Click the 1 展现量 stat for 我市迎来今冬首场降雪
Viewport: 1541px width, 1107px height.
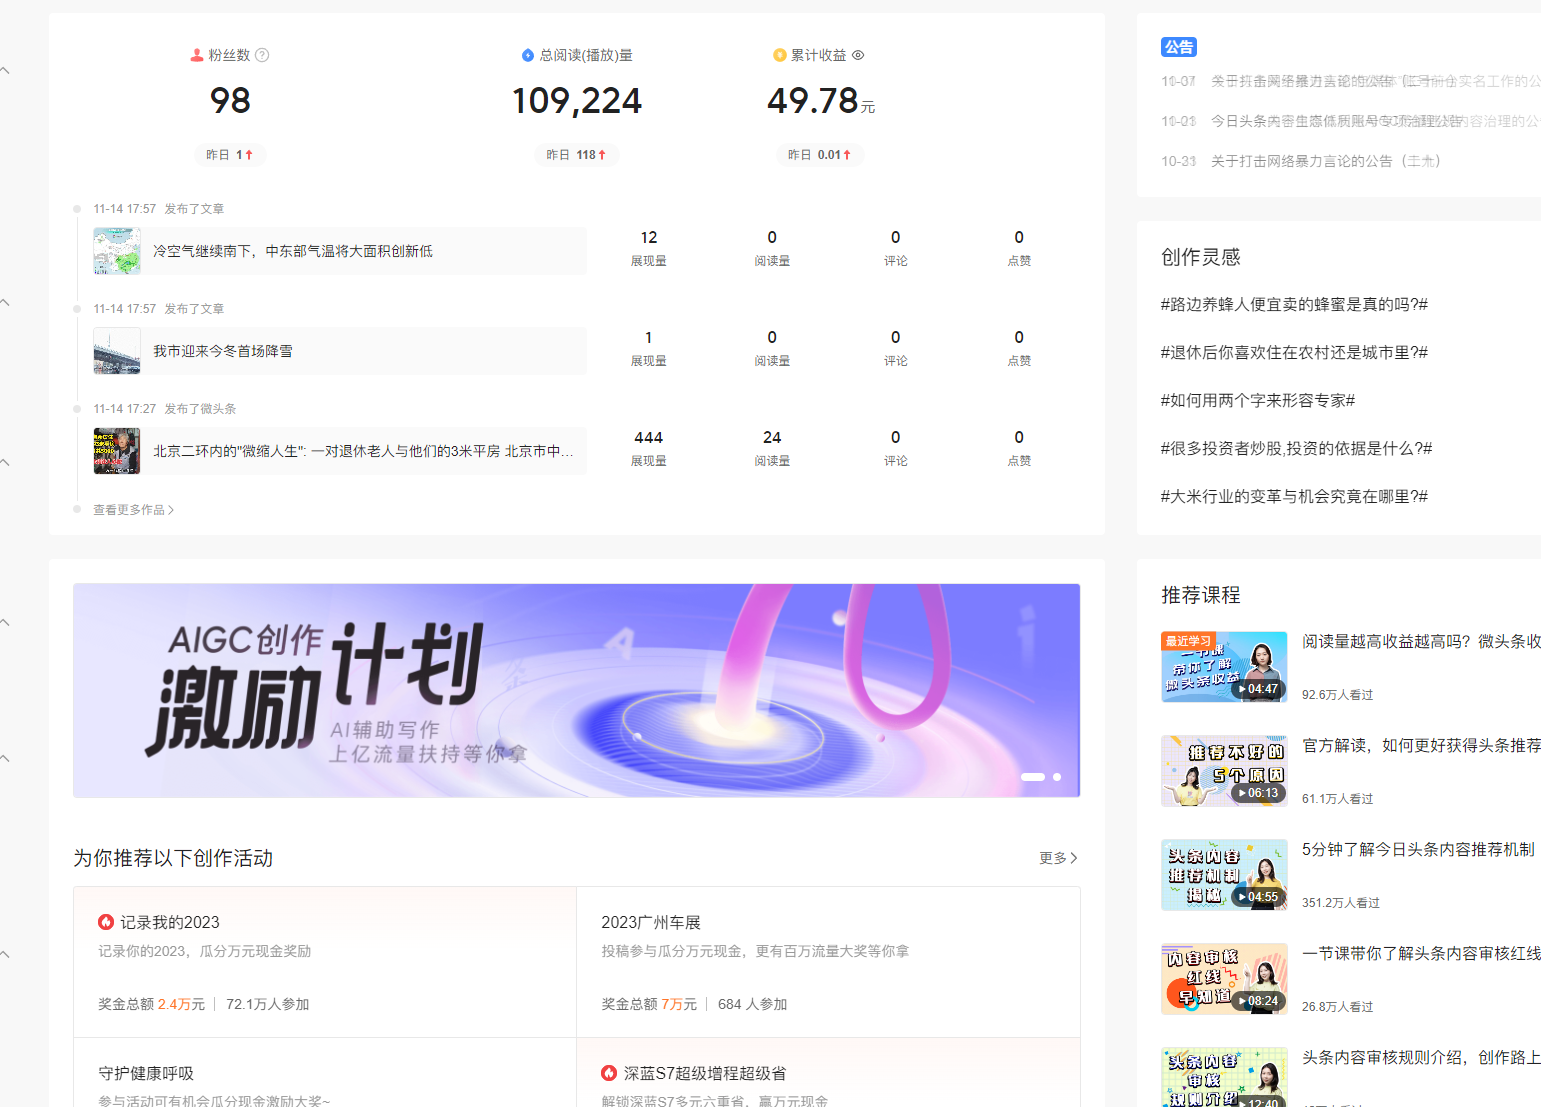[x=649, y=348]
